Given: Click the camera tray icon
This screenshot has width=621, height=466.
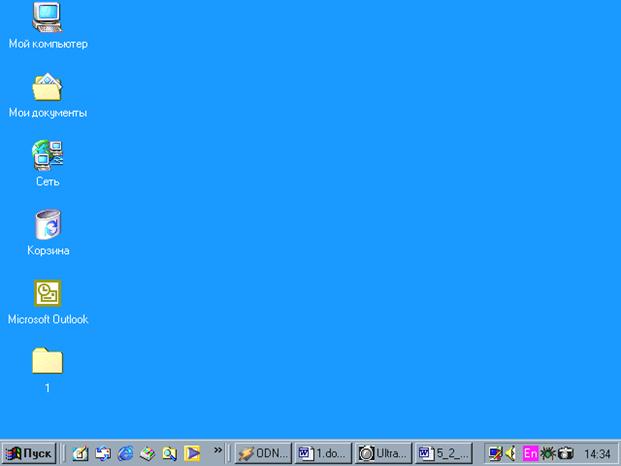Looking at the screenshot, I should tap(566, 453).
